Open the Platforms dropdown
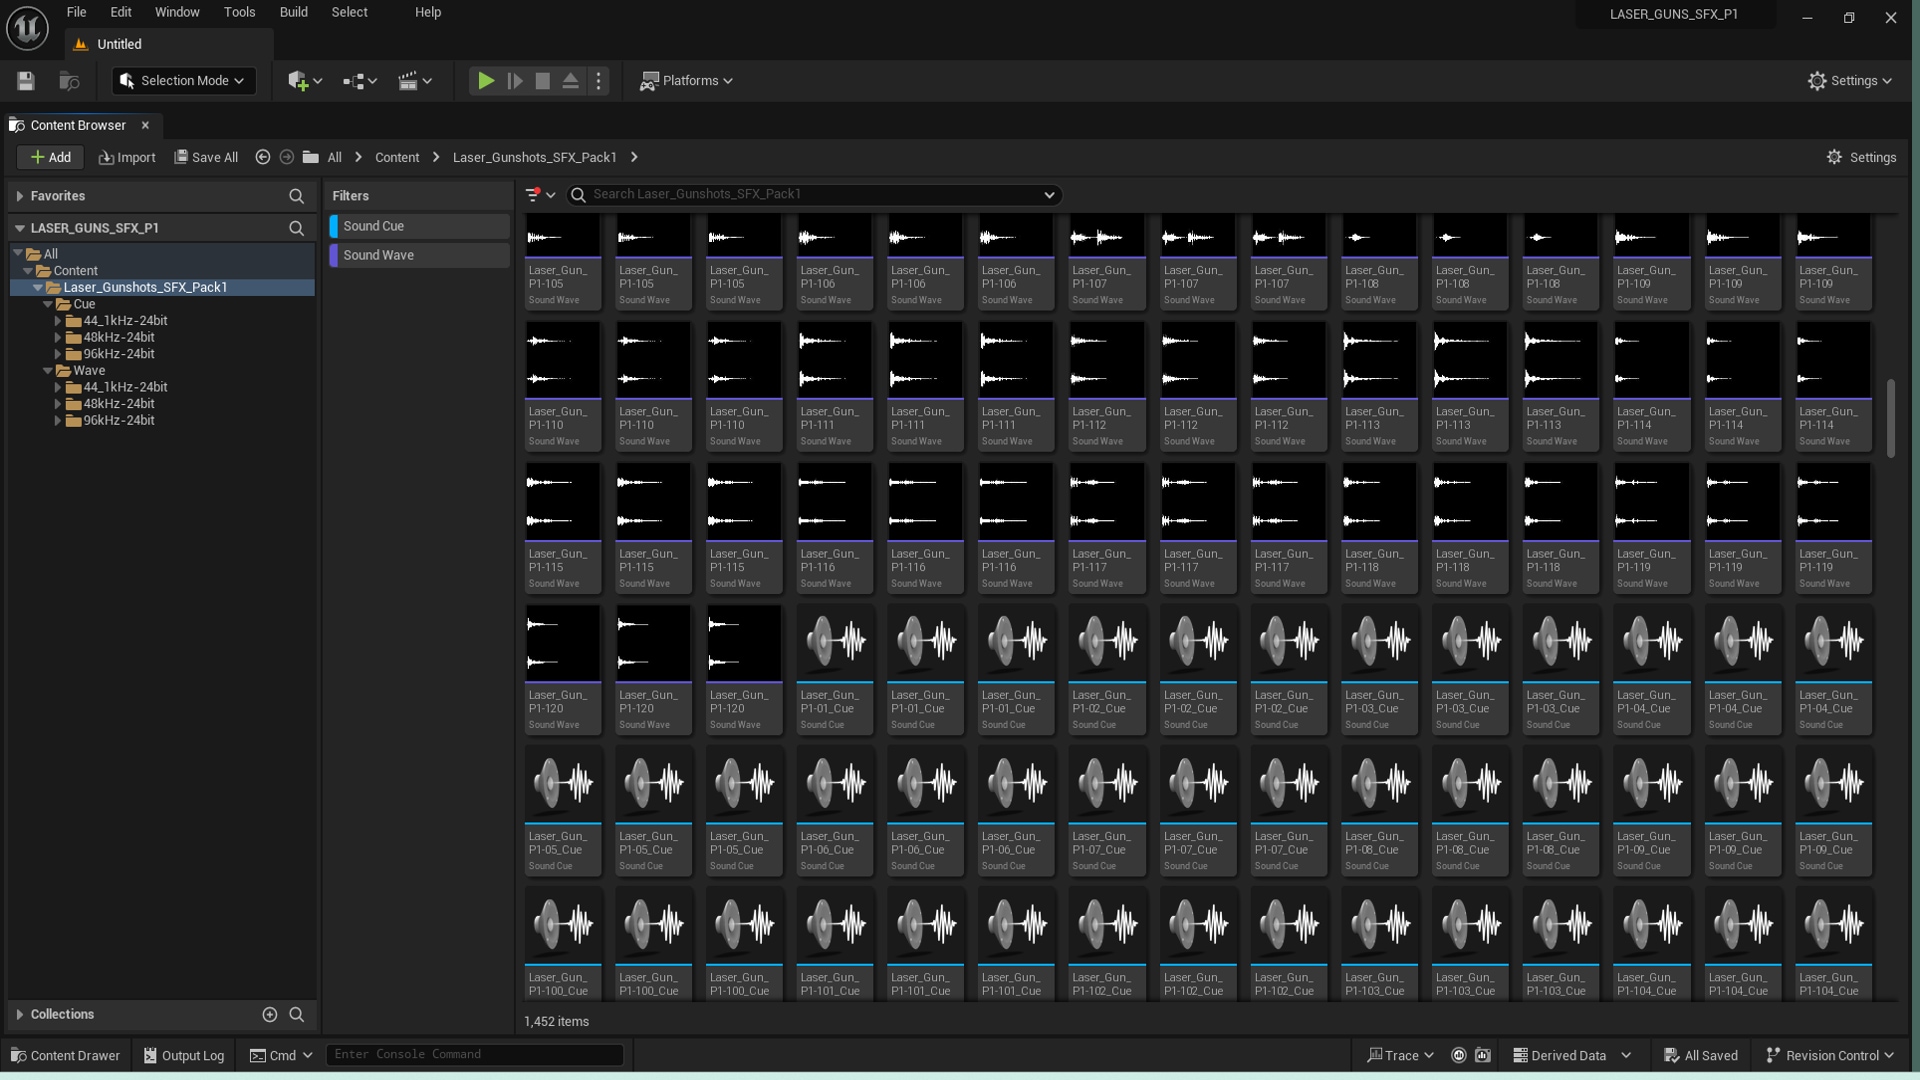Viewport: 1920px width, 1080px height. point(687,81)
